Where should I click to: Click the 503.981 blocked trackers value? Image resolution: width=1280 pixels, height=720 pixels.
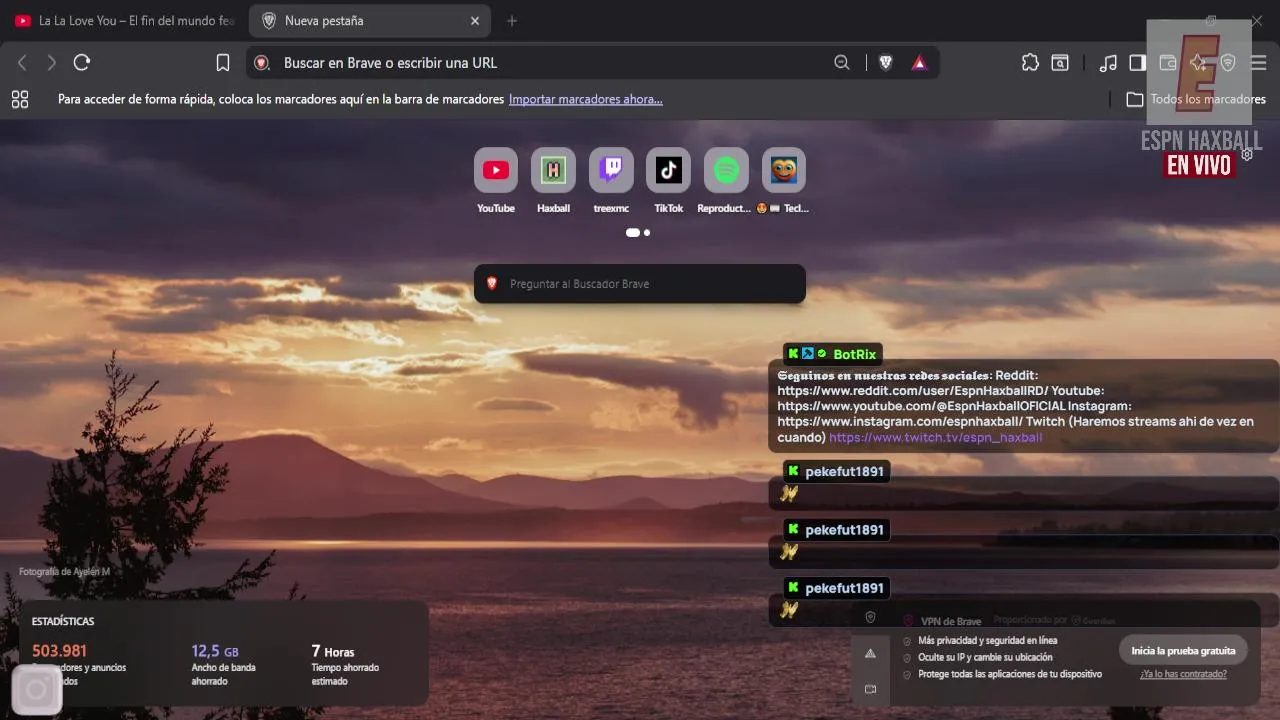click(59, 651)
